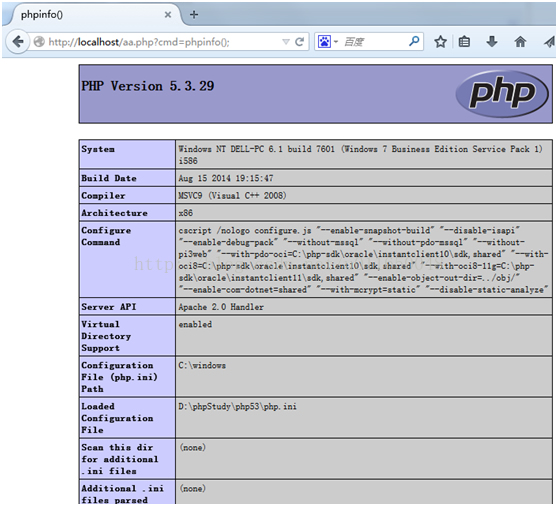This screenshot has width=558, height=506.
Task: Open the Baidu search engine selector
Action: [327, 42]
